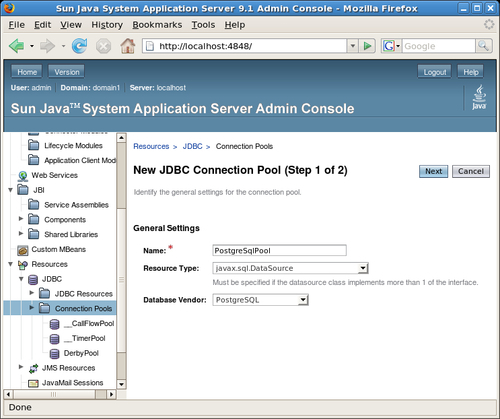This screenshot has width=500, height=419.
Task: Click the stop loading icon
Action: click(x=103, y=46)
